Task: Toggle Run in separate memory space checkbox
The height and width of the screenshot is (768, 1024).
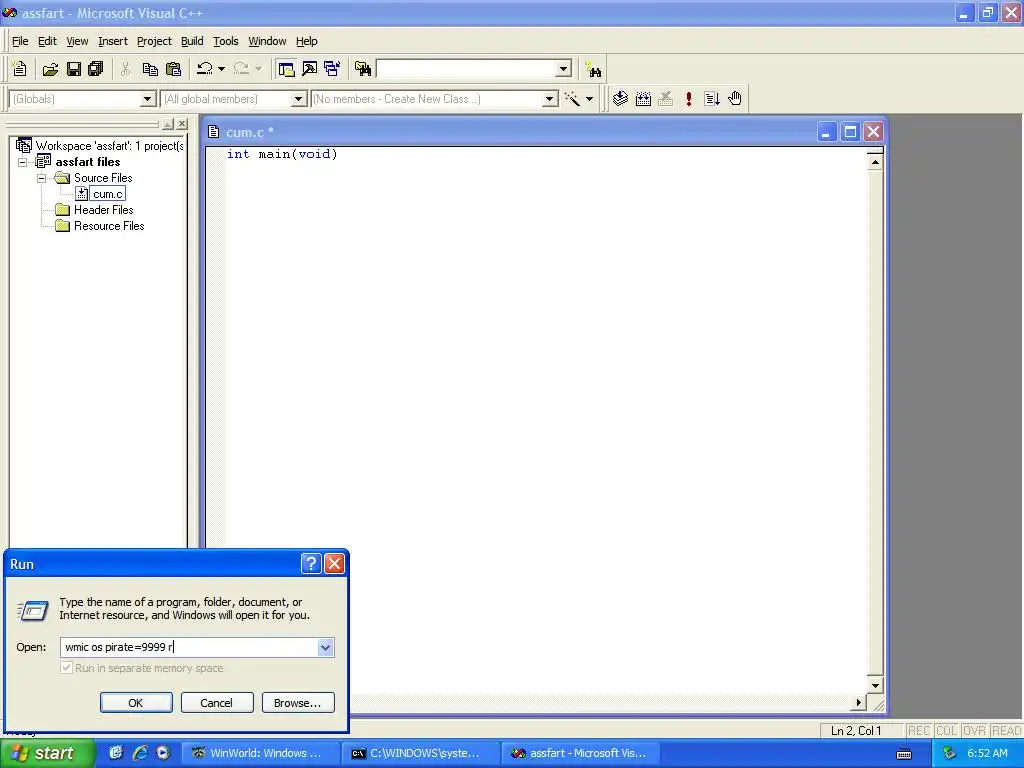Action: pyautogui.click(x=66, y=667)
